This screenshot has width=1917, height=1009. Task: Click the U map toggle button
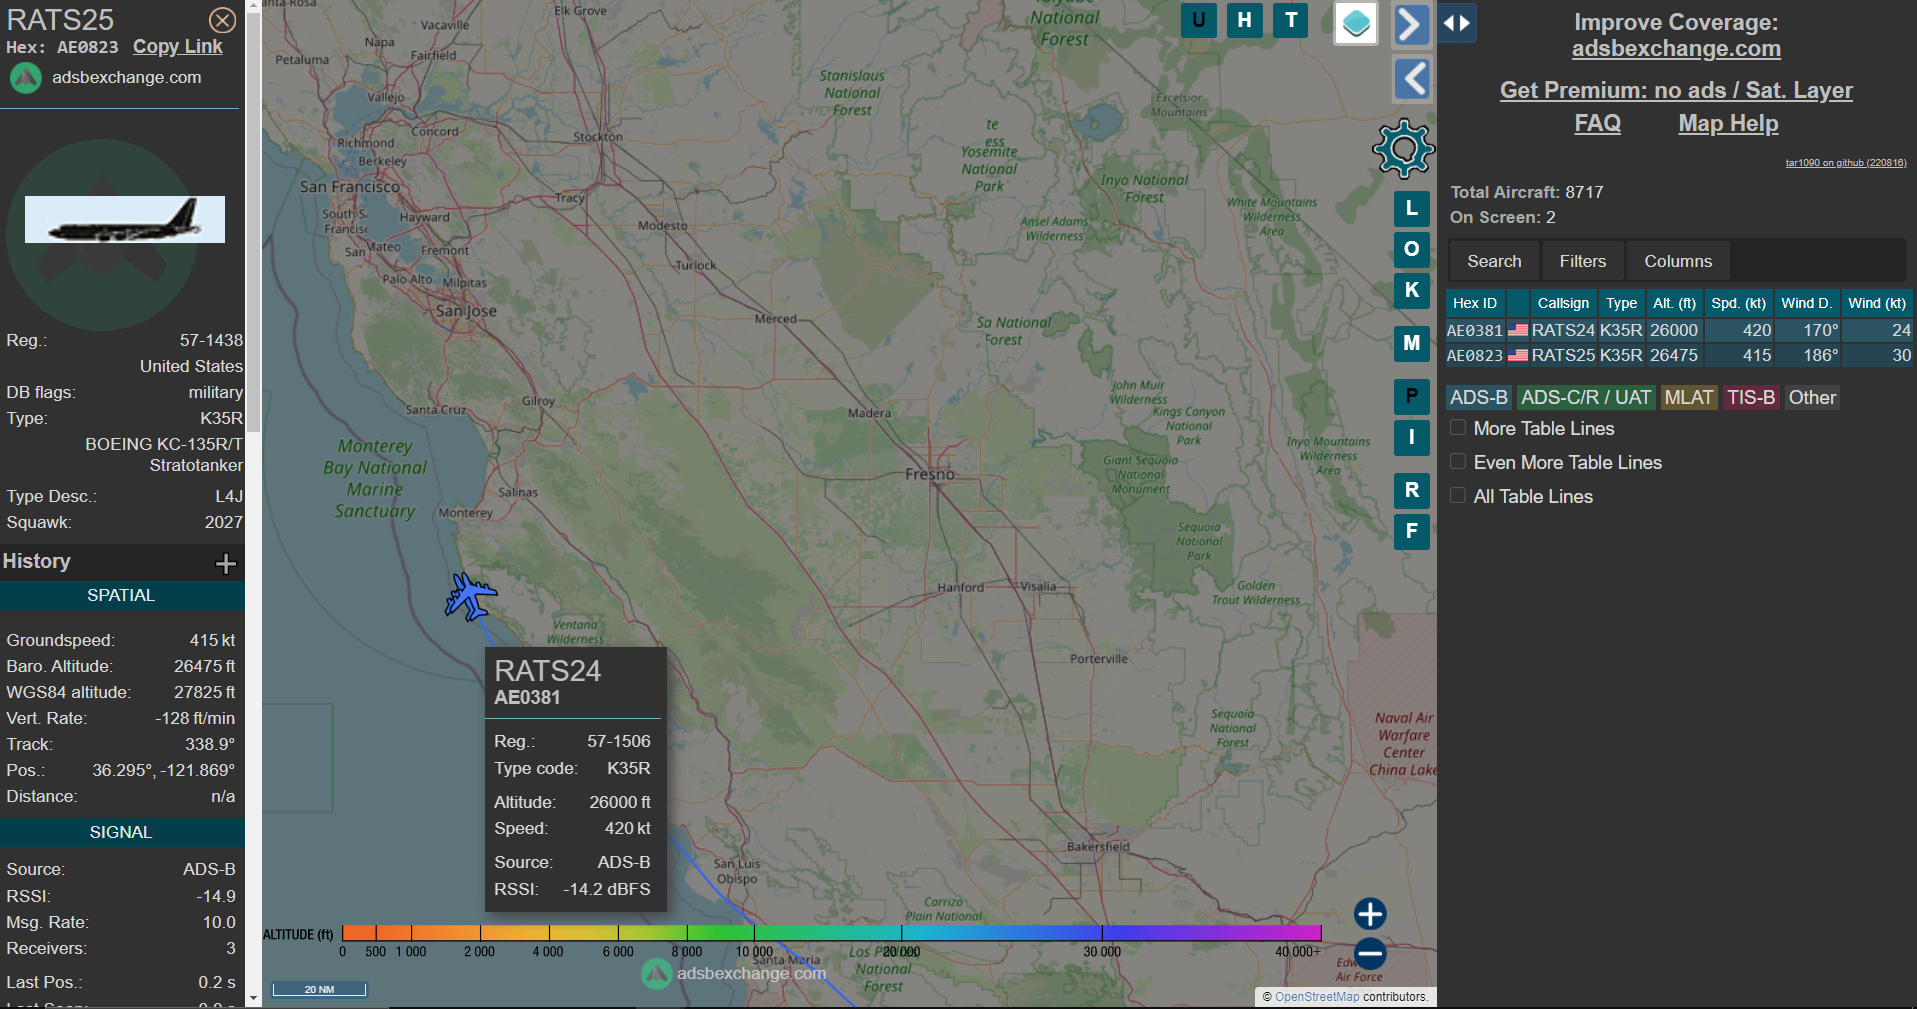coord(1198,20)
